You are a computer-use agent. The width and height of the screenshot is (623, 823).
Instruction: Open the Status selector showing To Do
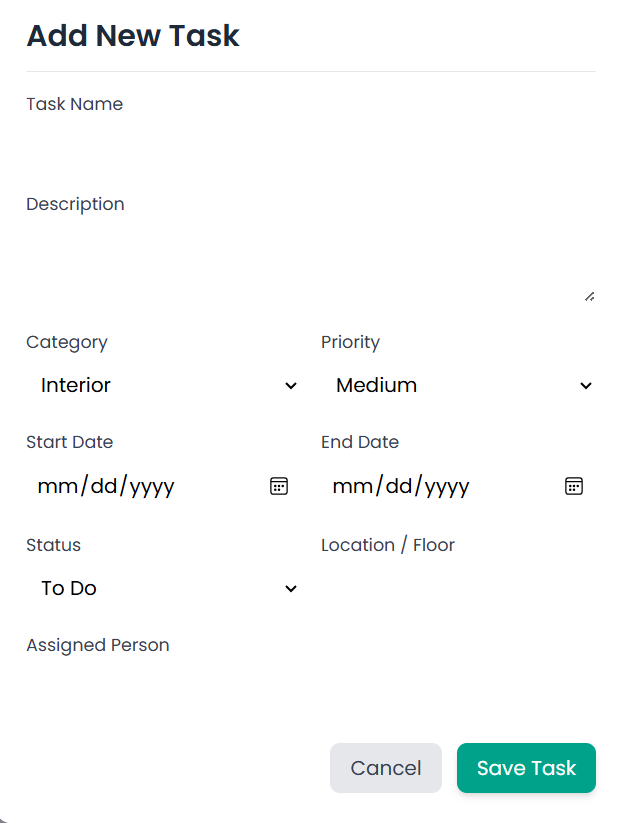(x=160, y=588)
